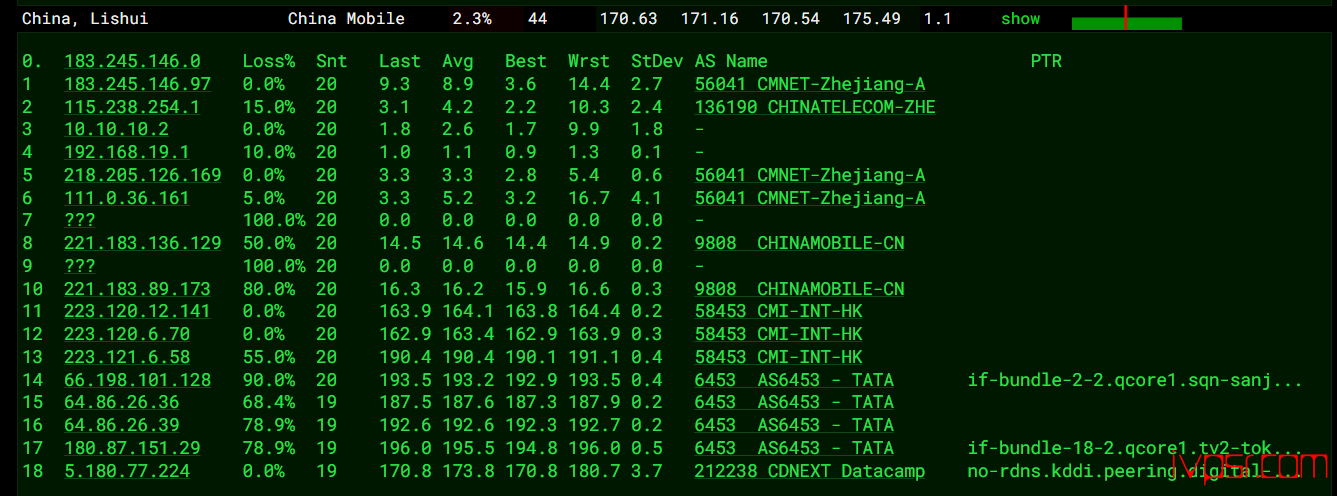The image size is (1337, 496).
Task: Click the 175.49 value in summary row
Action: (872, 19)
